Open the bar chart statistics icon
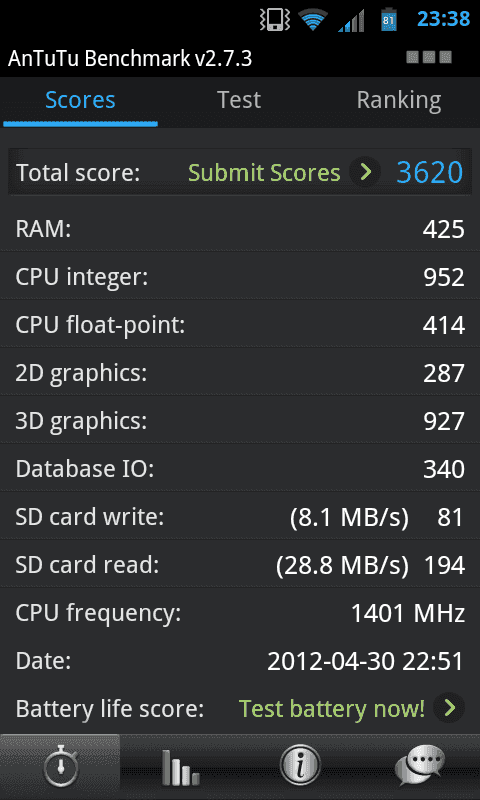This screenshot has height=800, width=480. click(180, 767)
